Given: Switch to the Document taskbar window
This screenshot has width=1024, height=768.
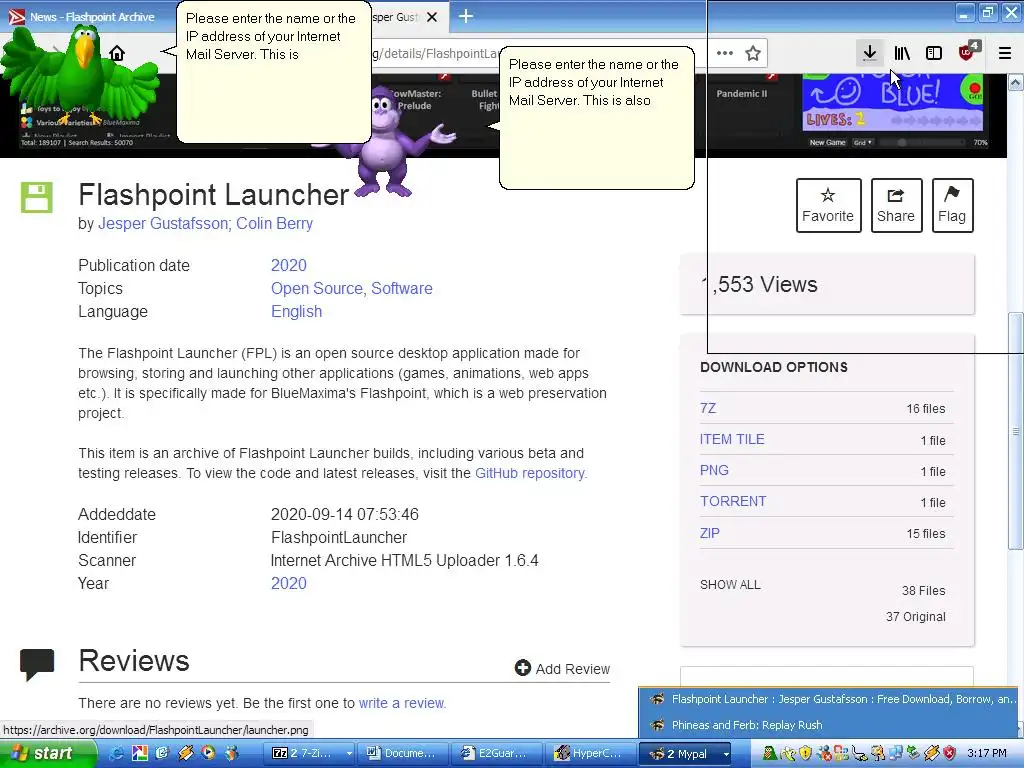Looking at the screenshot, I should [403, 753].
